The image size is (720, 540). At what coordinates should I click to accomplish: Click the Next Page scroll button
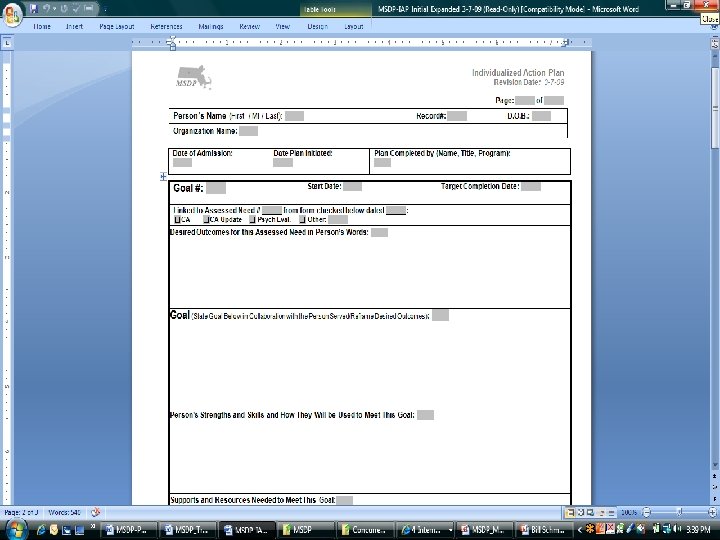click(715, 497)
